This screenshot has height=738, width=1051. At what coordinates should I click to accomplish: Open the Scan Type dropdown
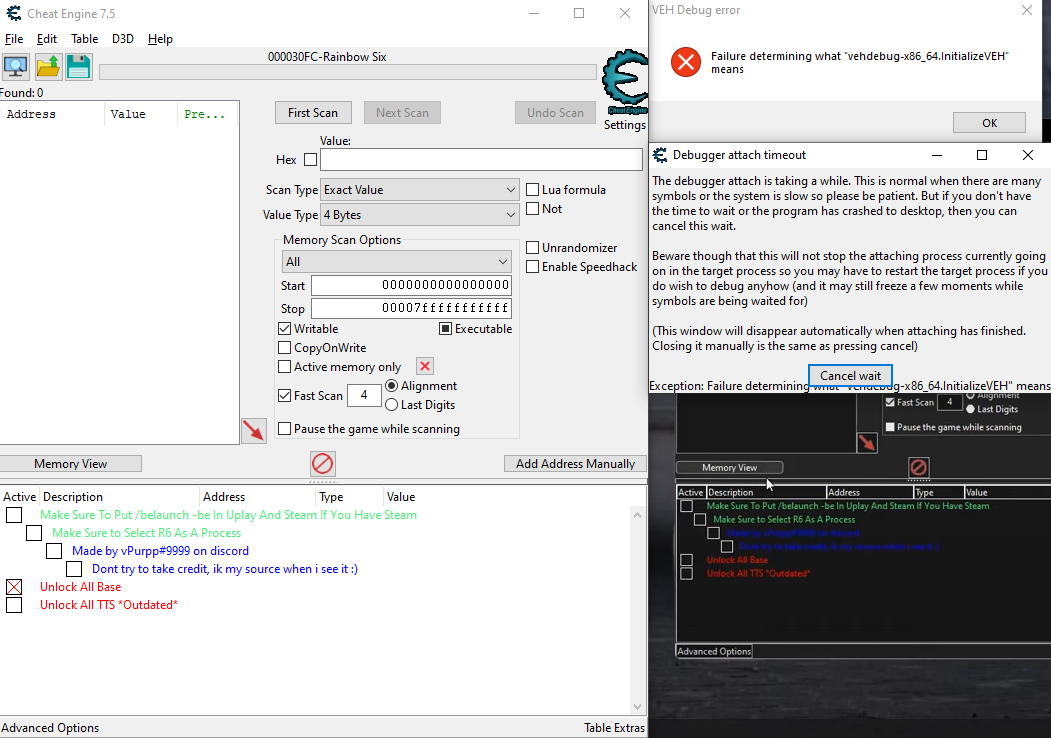(x=420, y=190)
